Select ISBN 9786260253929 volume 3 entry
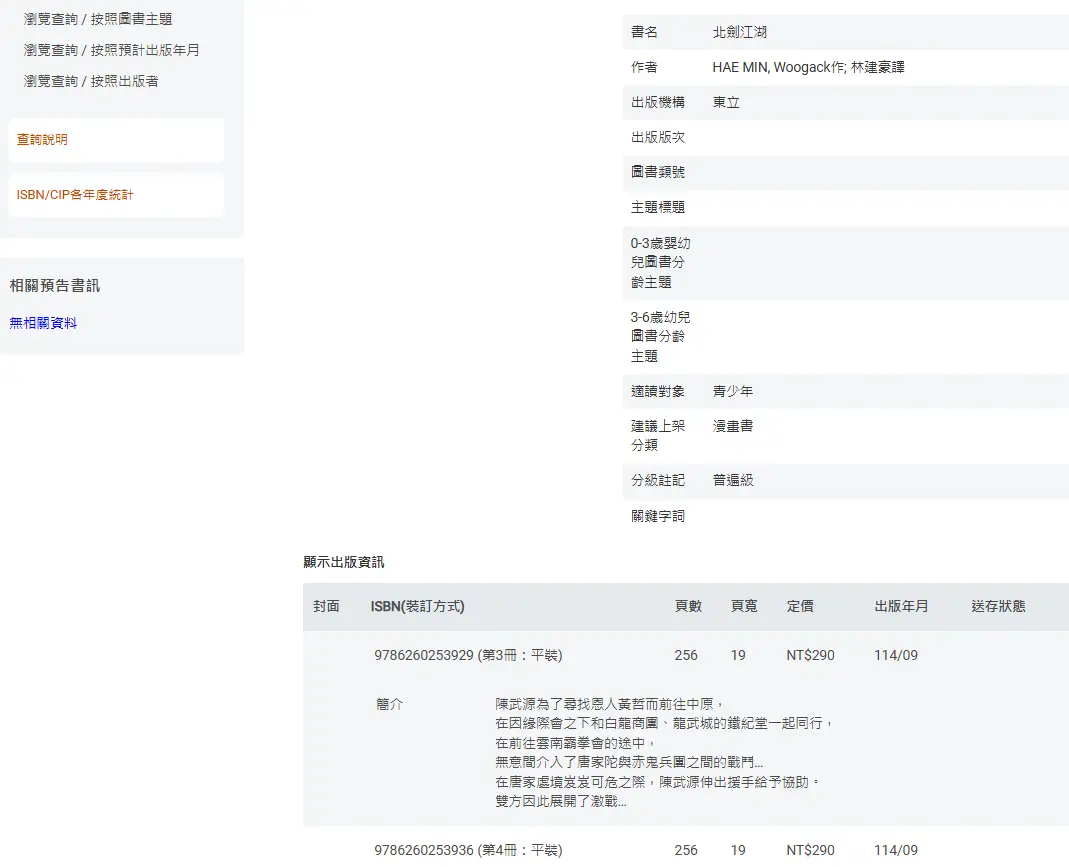This screenshot has height=867, width=1069. (468, 656)
